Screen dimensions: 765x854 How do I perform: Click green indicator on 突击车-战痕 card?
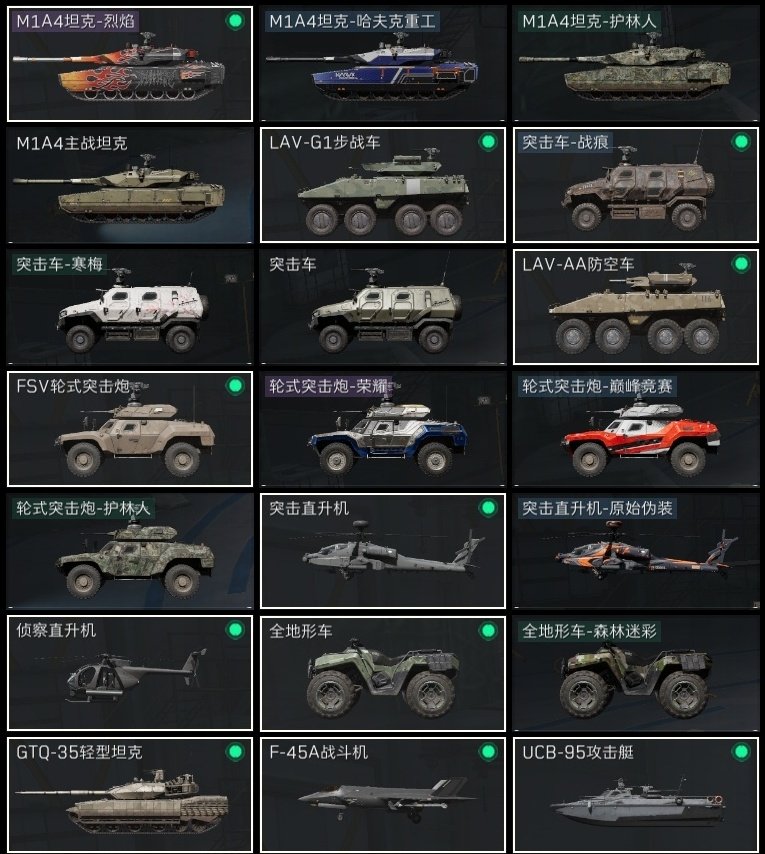(x=741, y=142)
